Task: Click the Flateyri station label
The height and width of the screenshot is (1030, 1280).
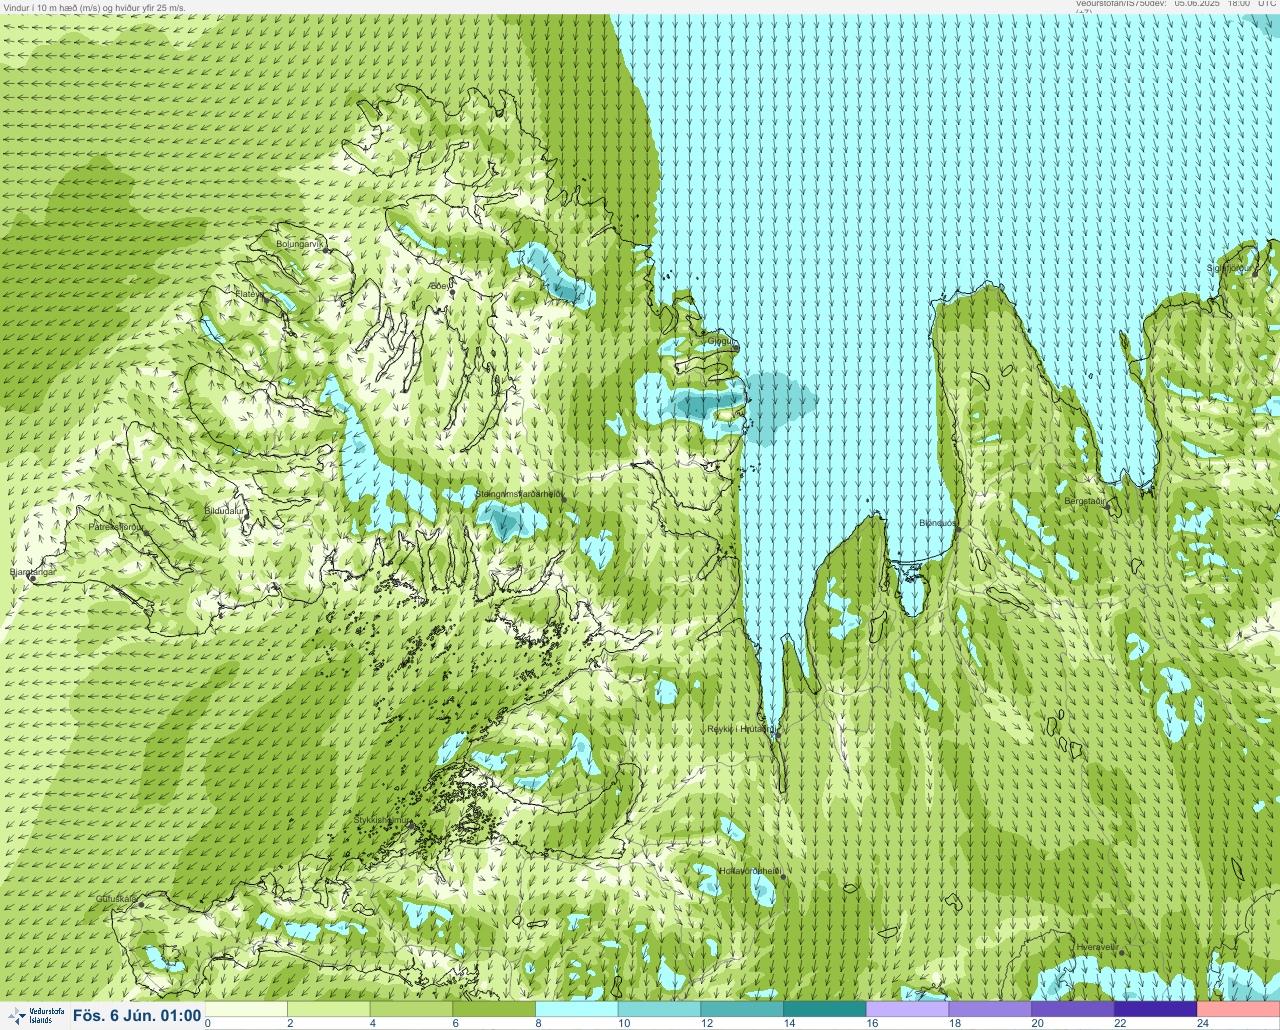Action: coord(249,294)
